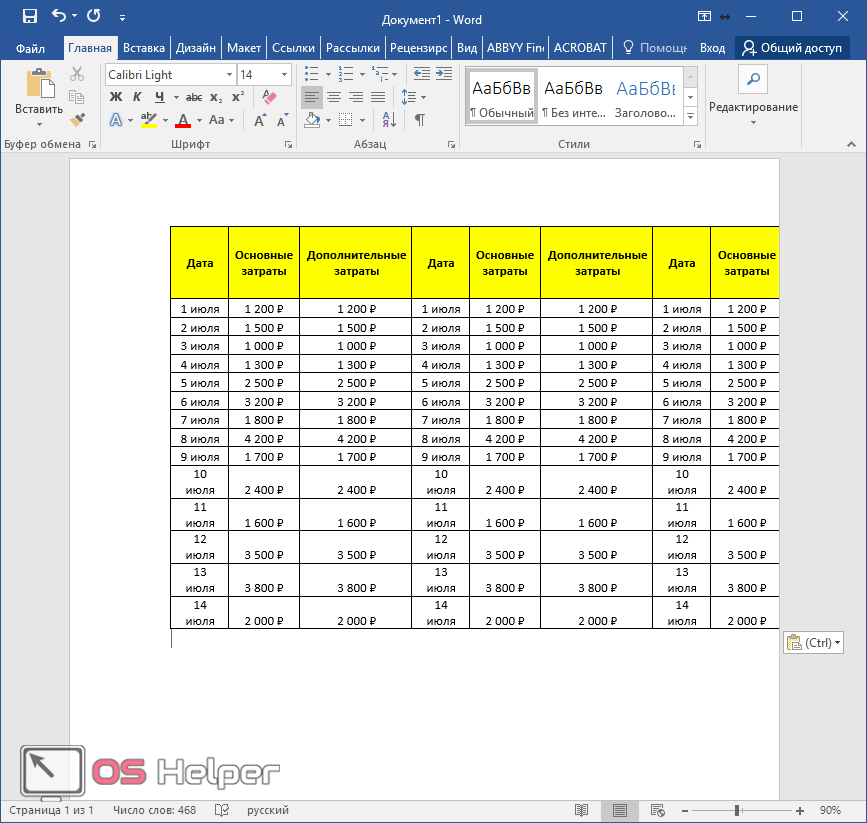Expand the Paste Options (Ctrl) dropdown
This screenshot has height=823, width=867.
[x=813, y=643]
